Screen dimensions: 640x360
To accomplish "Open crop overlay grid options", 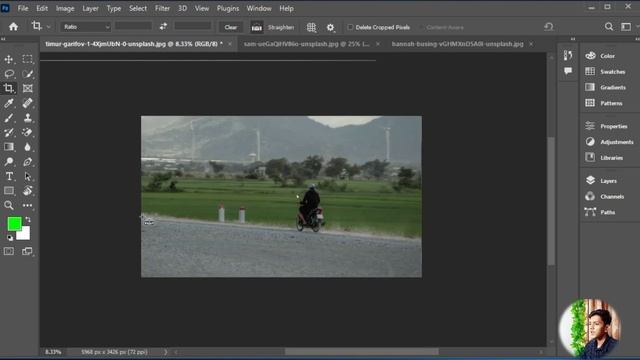I will coord(311,27).
